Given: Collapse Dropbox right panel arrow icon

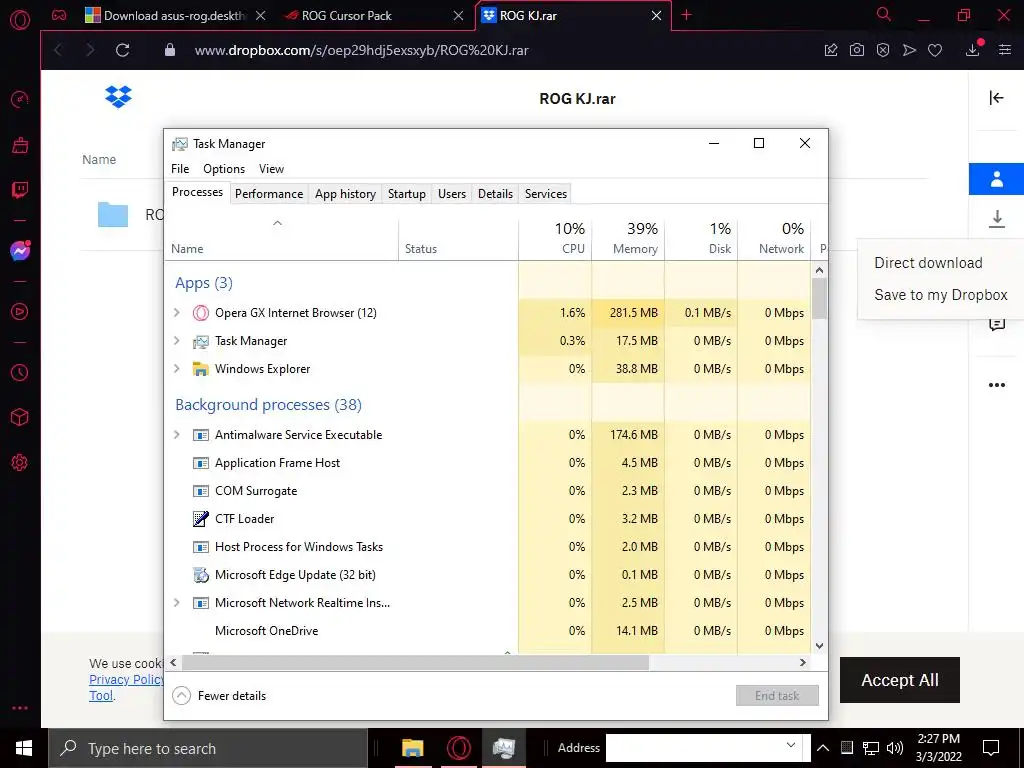Looking at the screenshot, I should pyautogui.click(x=996, y=98).
